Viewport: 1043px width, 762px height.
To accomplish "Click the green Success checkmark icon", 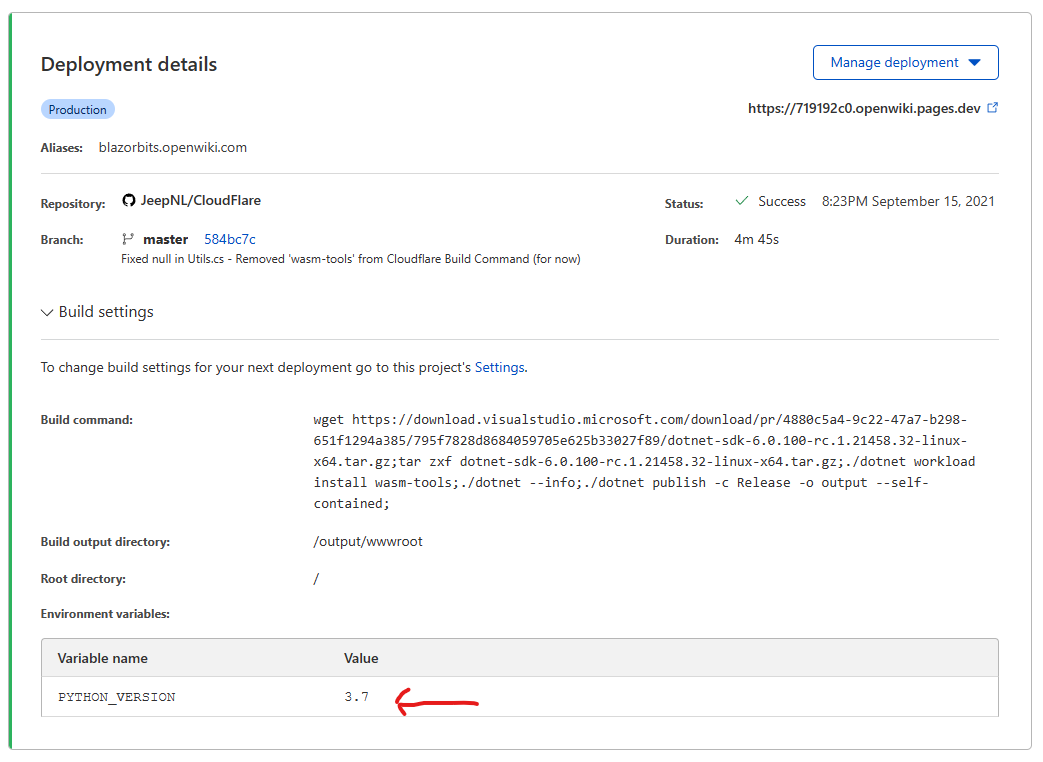I will (742, 201).
